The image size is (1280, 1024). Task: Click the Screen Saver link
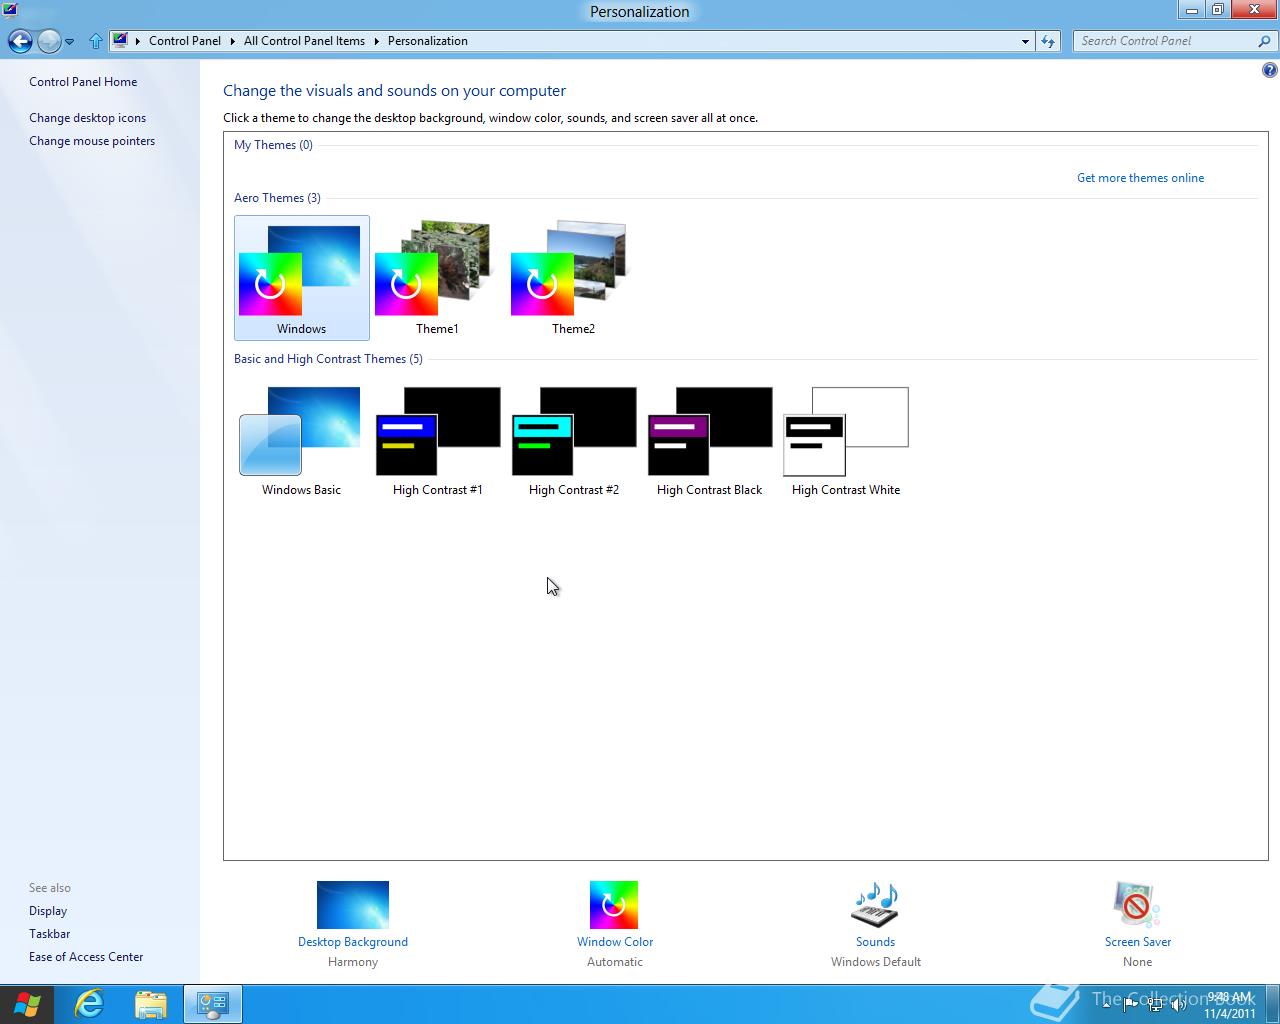[1138, 942]
